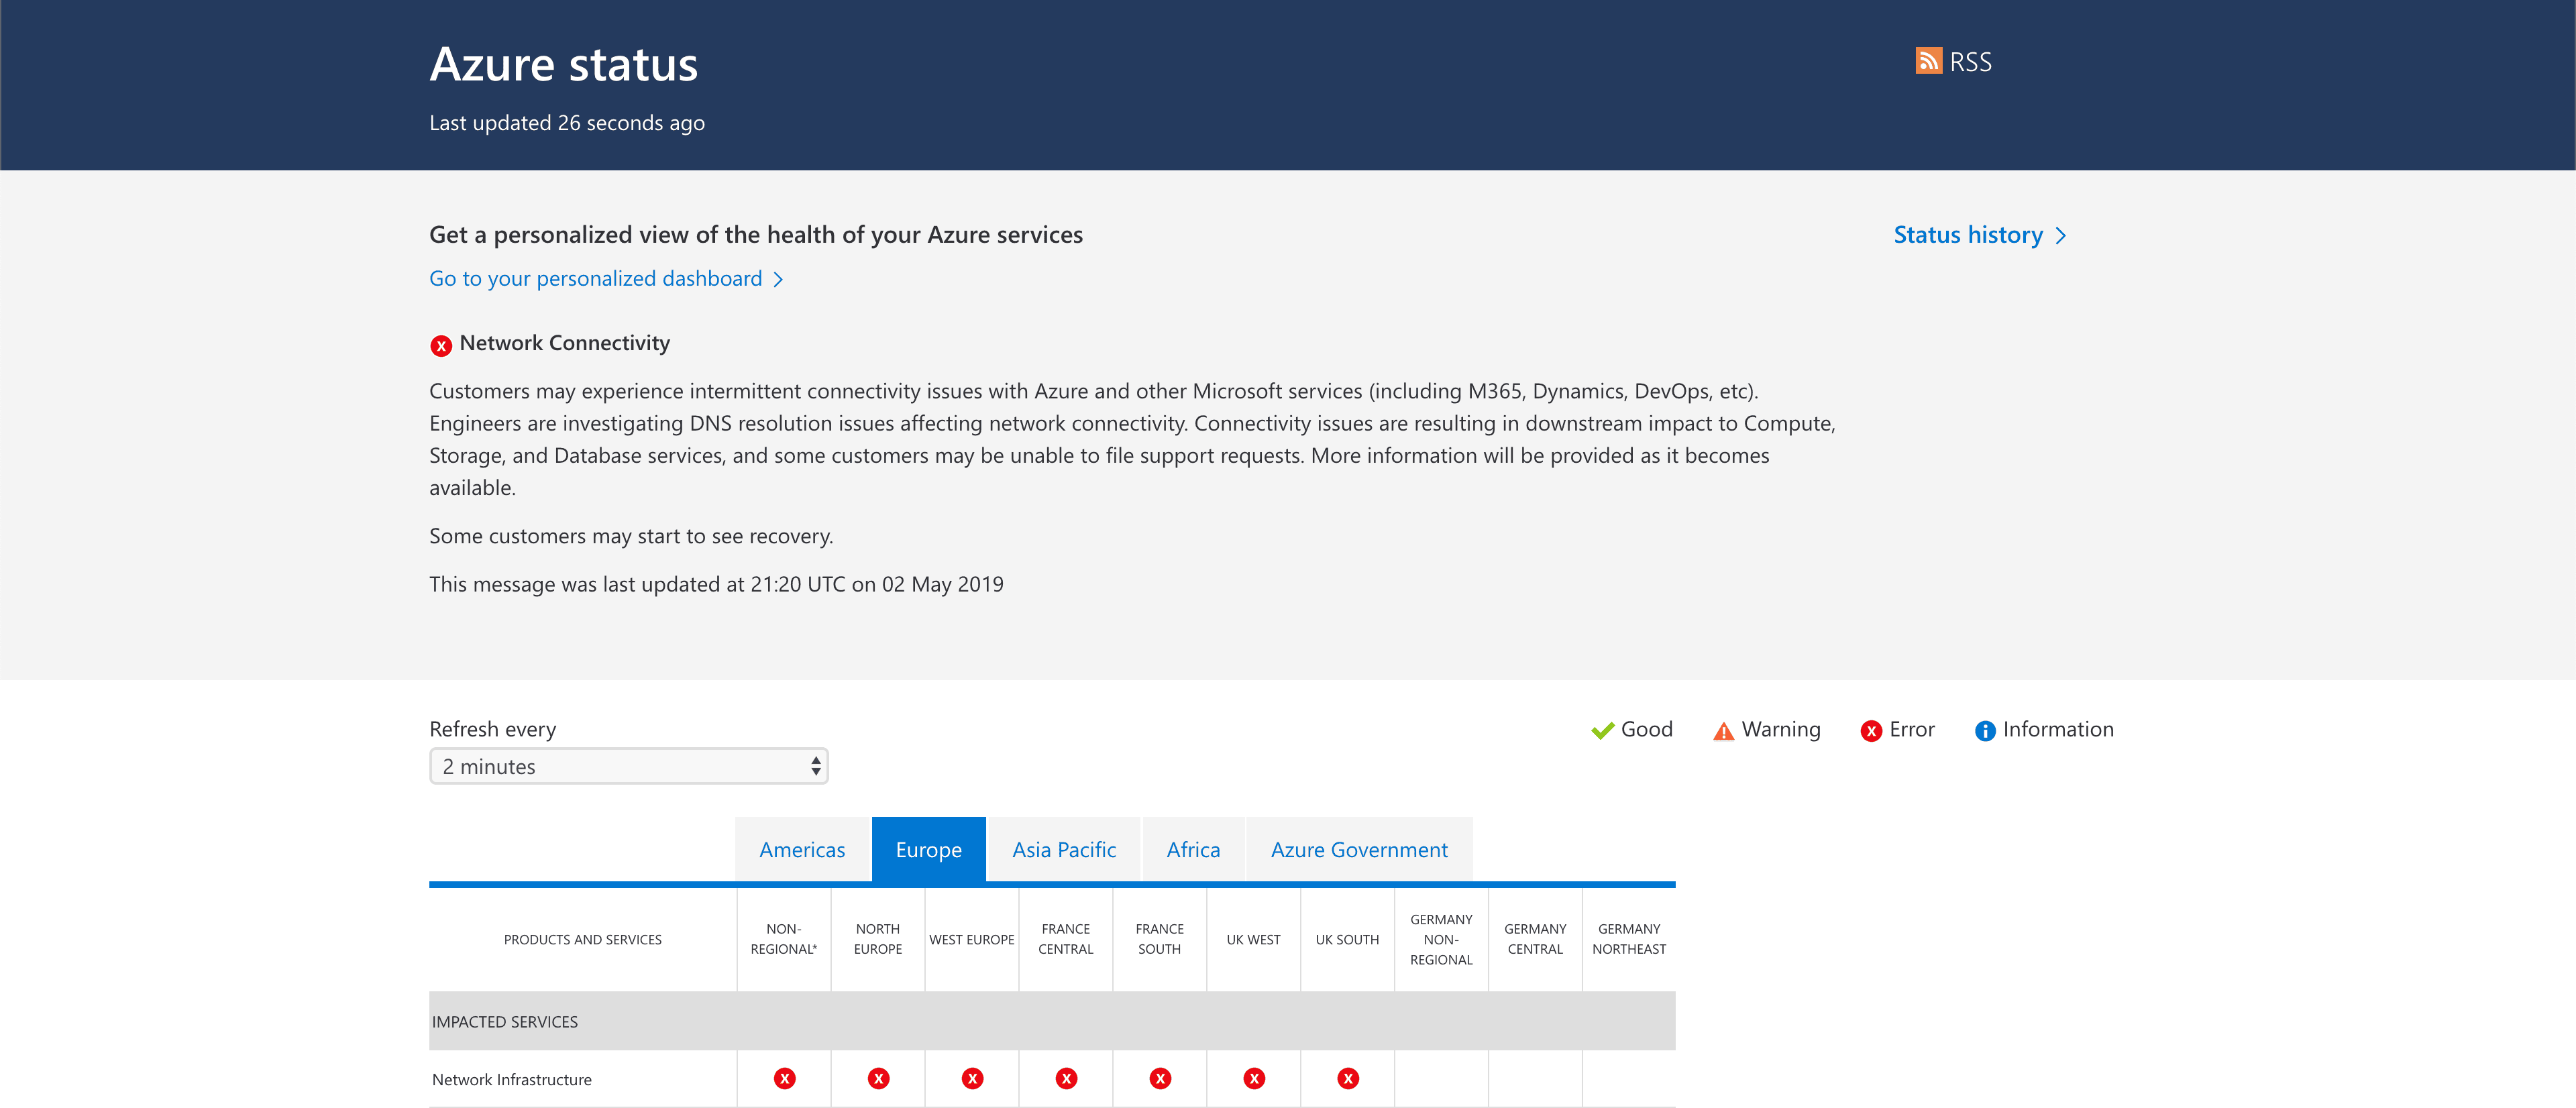Viewport: 2576px width, 1108px height.
Task: Click the Network Connectivity red error icon
Action: [x=441, y=346]
